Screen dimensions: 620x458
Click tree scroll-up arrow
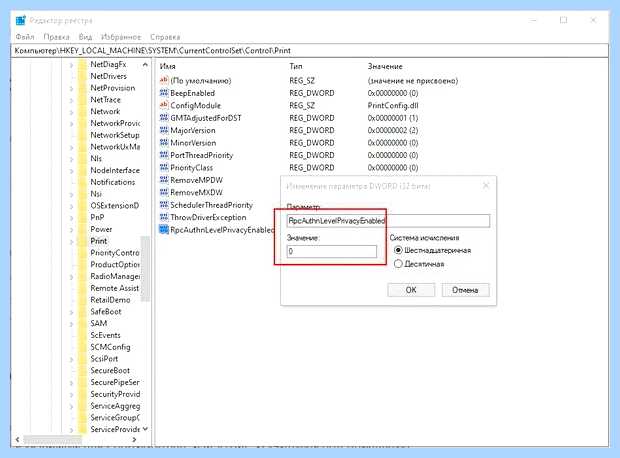[145, 64]
